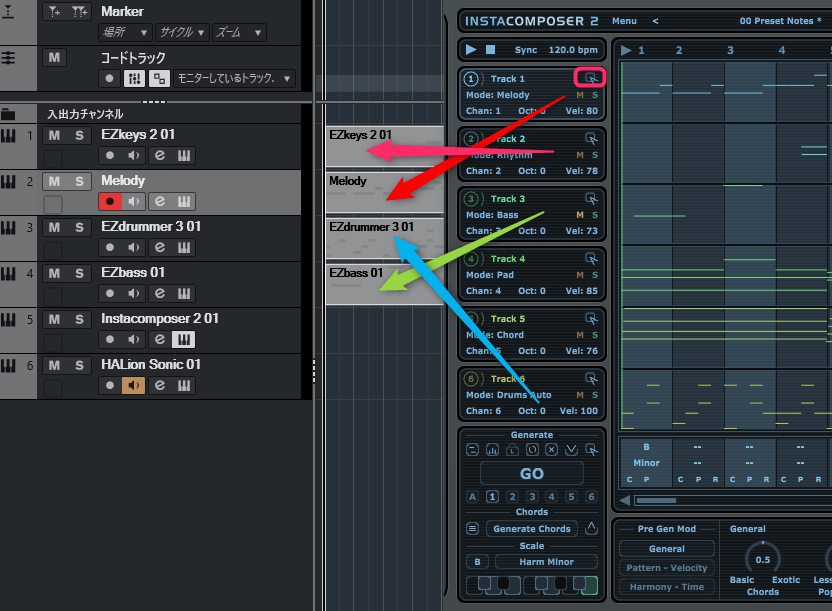The image size is (832, 611).
Task: Solo the EZbass 01 track
Action: (79, 273)
